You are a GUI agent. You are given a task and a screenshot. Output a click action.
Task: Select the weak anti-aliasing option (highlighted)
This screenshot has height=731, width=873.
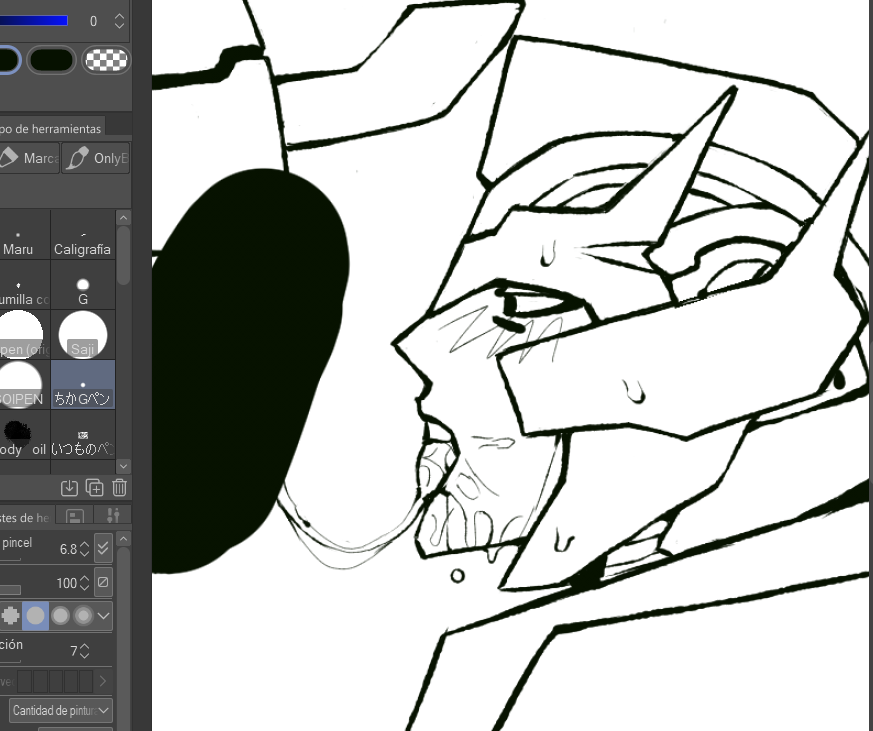click(35, 616)
